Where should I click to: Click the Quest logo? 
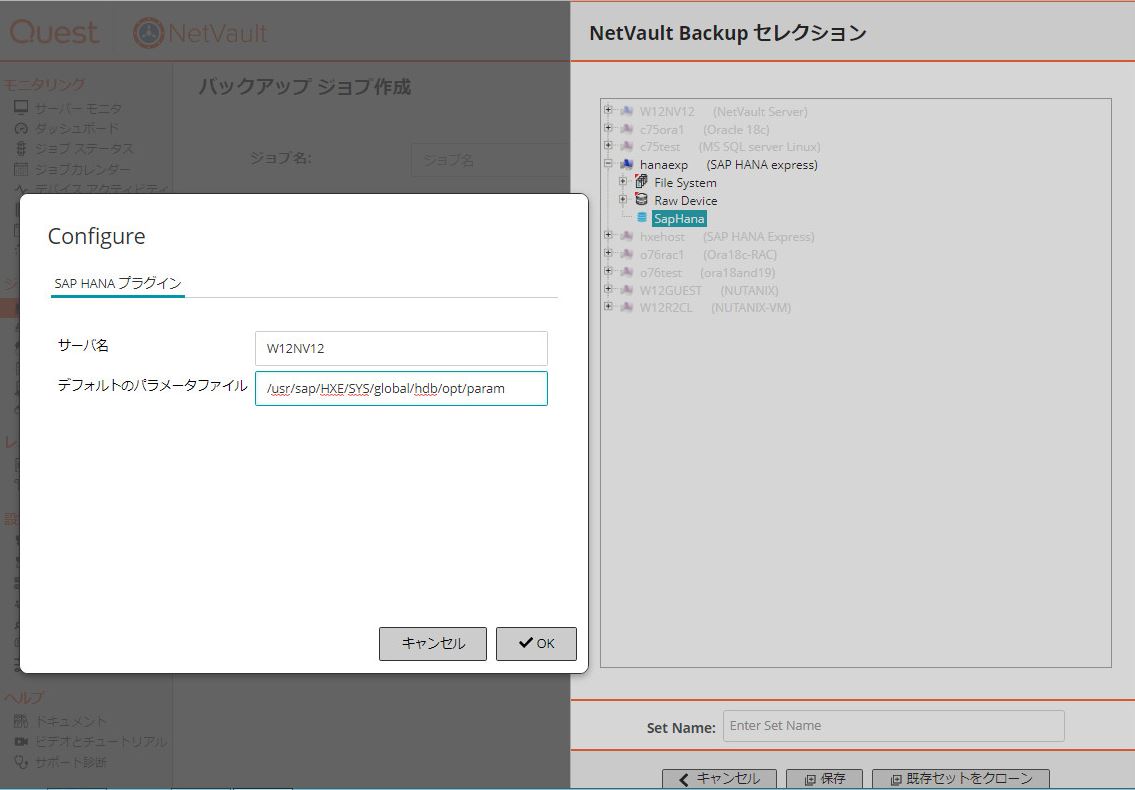pos(54,33)
